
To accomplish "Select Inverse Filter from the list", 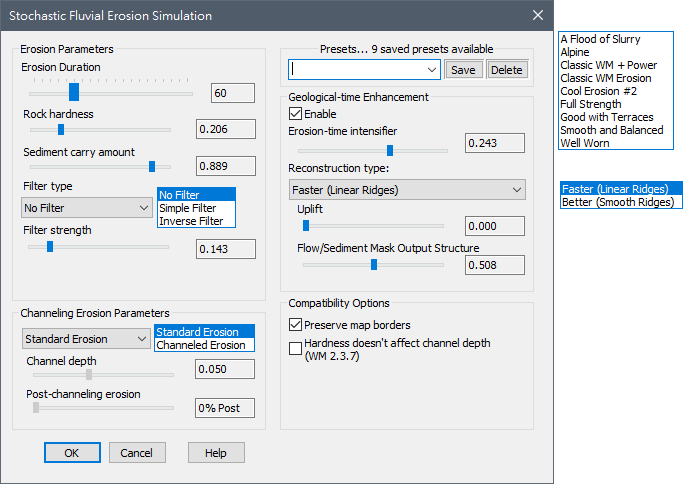I will coord(190,221).
